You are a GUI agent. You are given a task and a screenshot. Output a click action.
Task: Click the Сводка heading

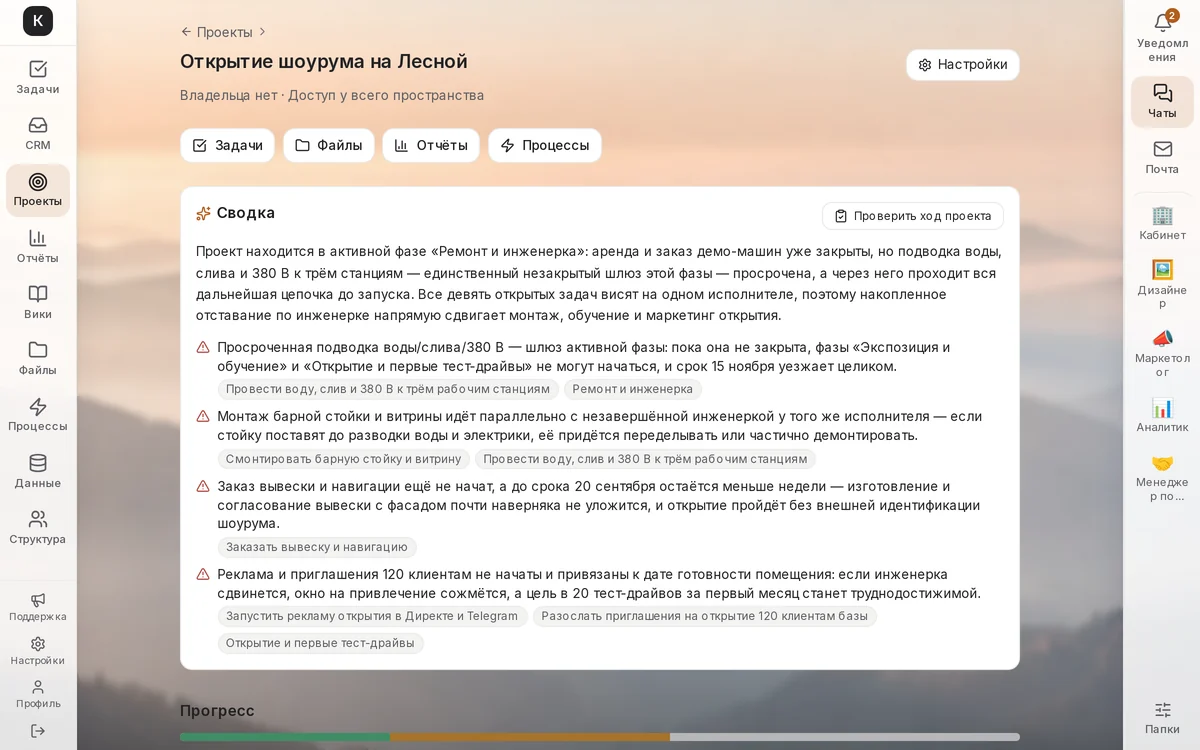click(246, 213)
